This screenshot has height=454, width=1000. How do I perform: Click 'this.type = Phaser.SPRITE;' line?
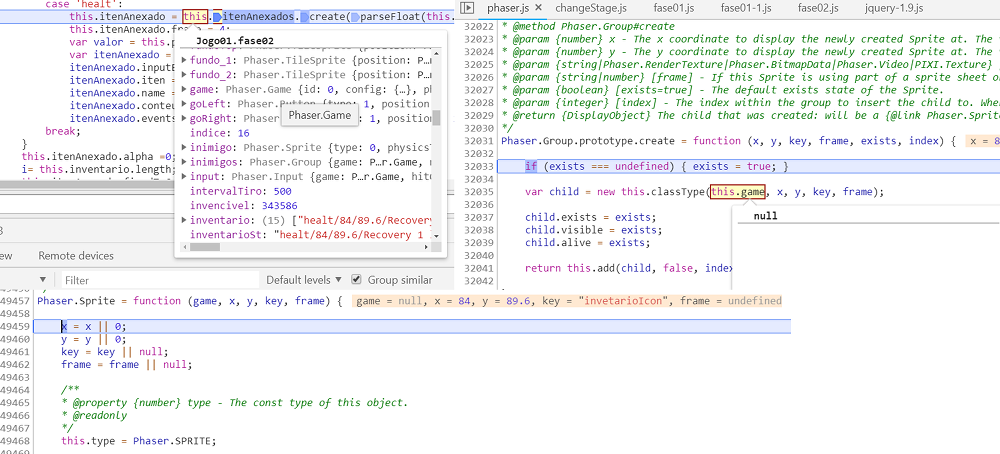[x=138, y=441]
